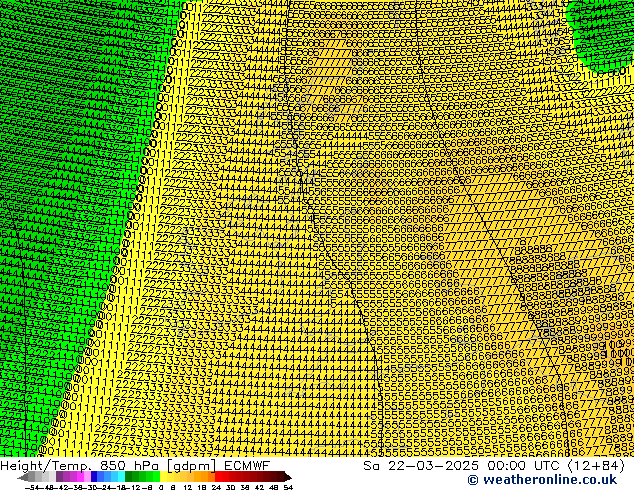Pick the bright red swatch above the 24 label

pos(218,477)
